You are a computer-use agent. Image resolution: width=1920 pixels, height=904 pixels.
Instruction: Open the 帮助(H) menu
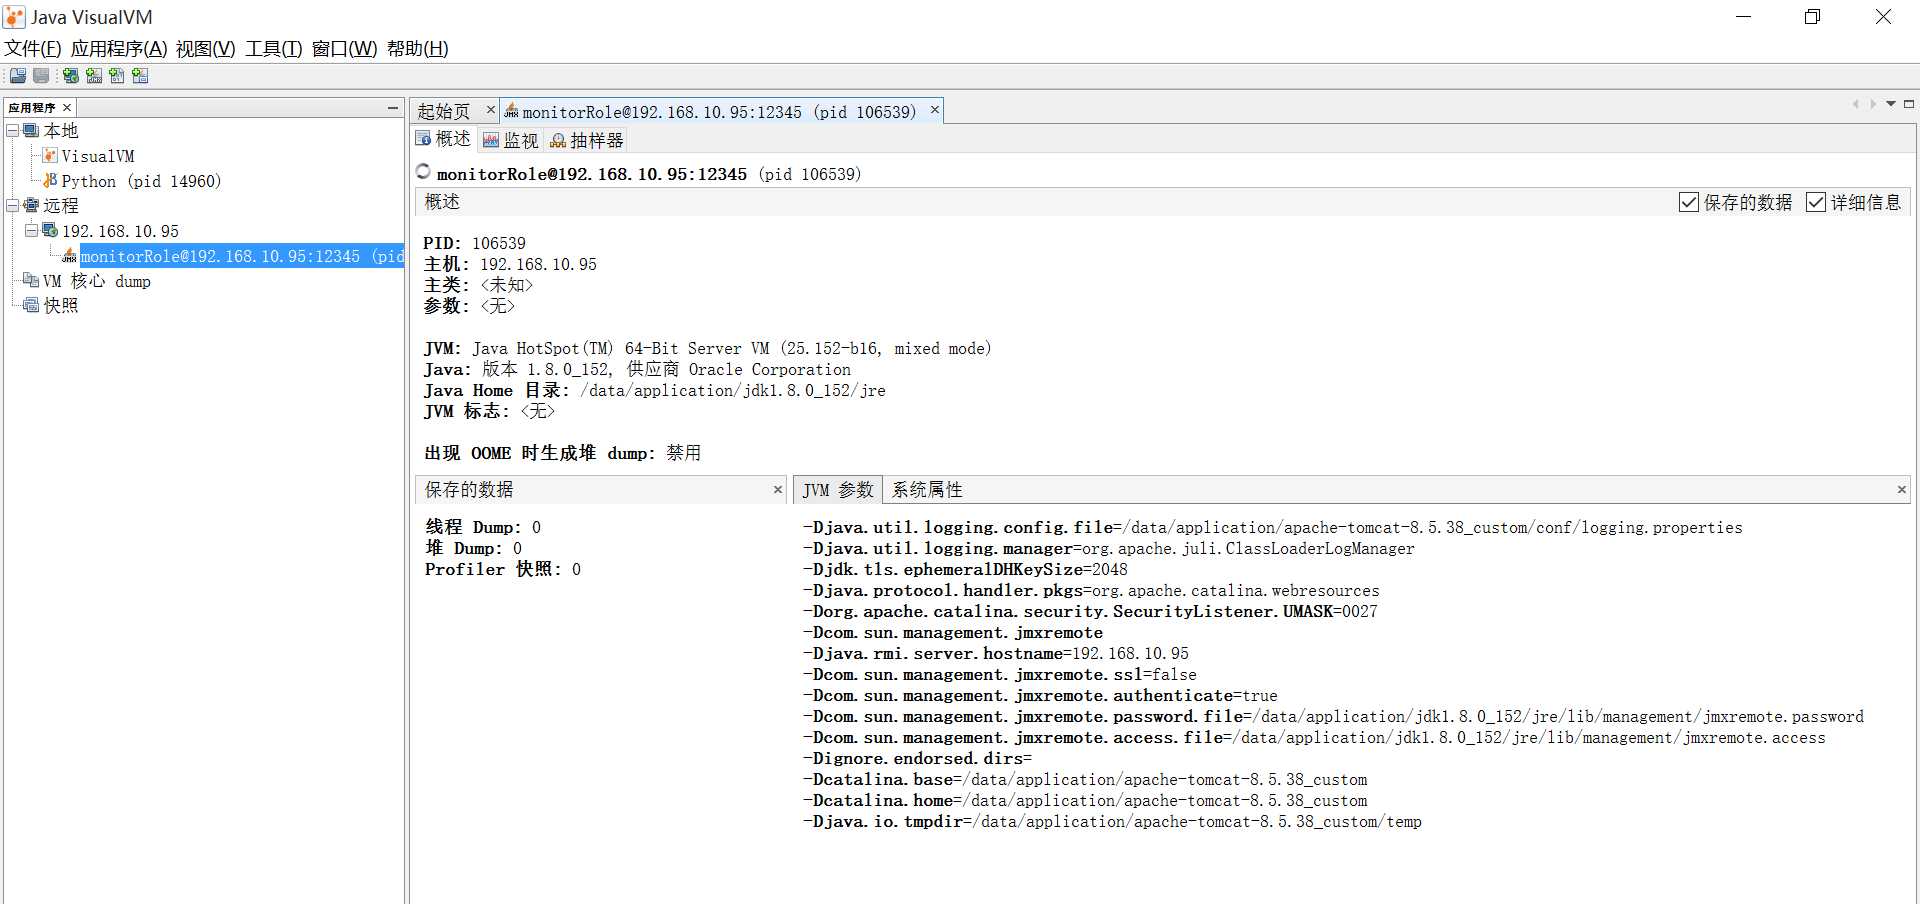[418, 48]
